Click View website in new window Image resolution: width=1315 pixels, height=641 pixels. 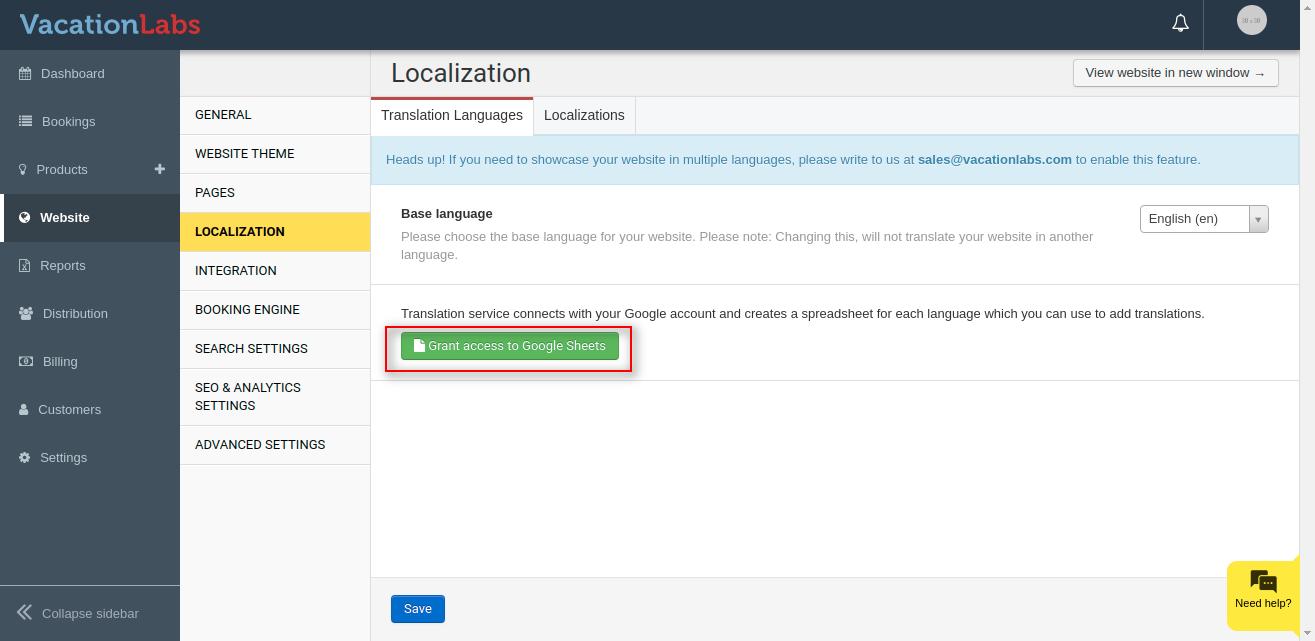[x=1175, y=73]
